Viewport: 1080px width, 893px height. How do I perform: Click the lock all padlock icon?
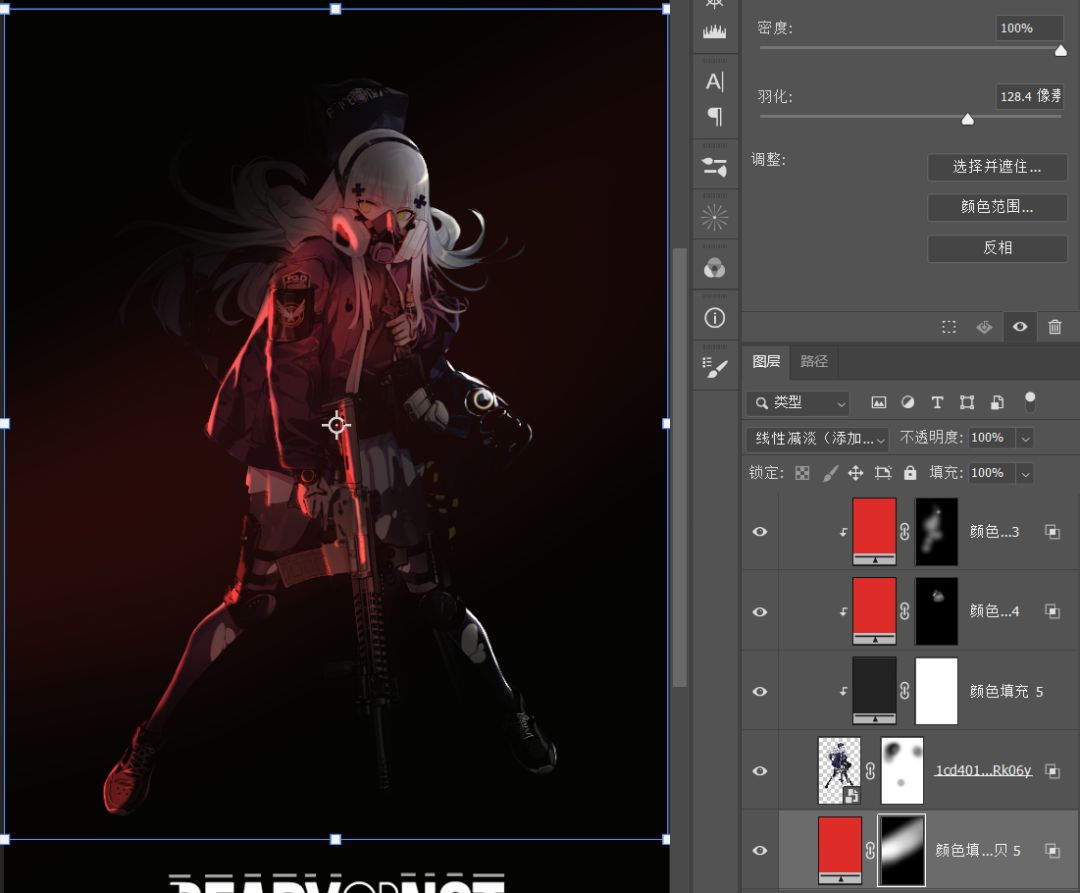point(910,473)
